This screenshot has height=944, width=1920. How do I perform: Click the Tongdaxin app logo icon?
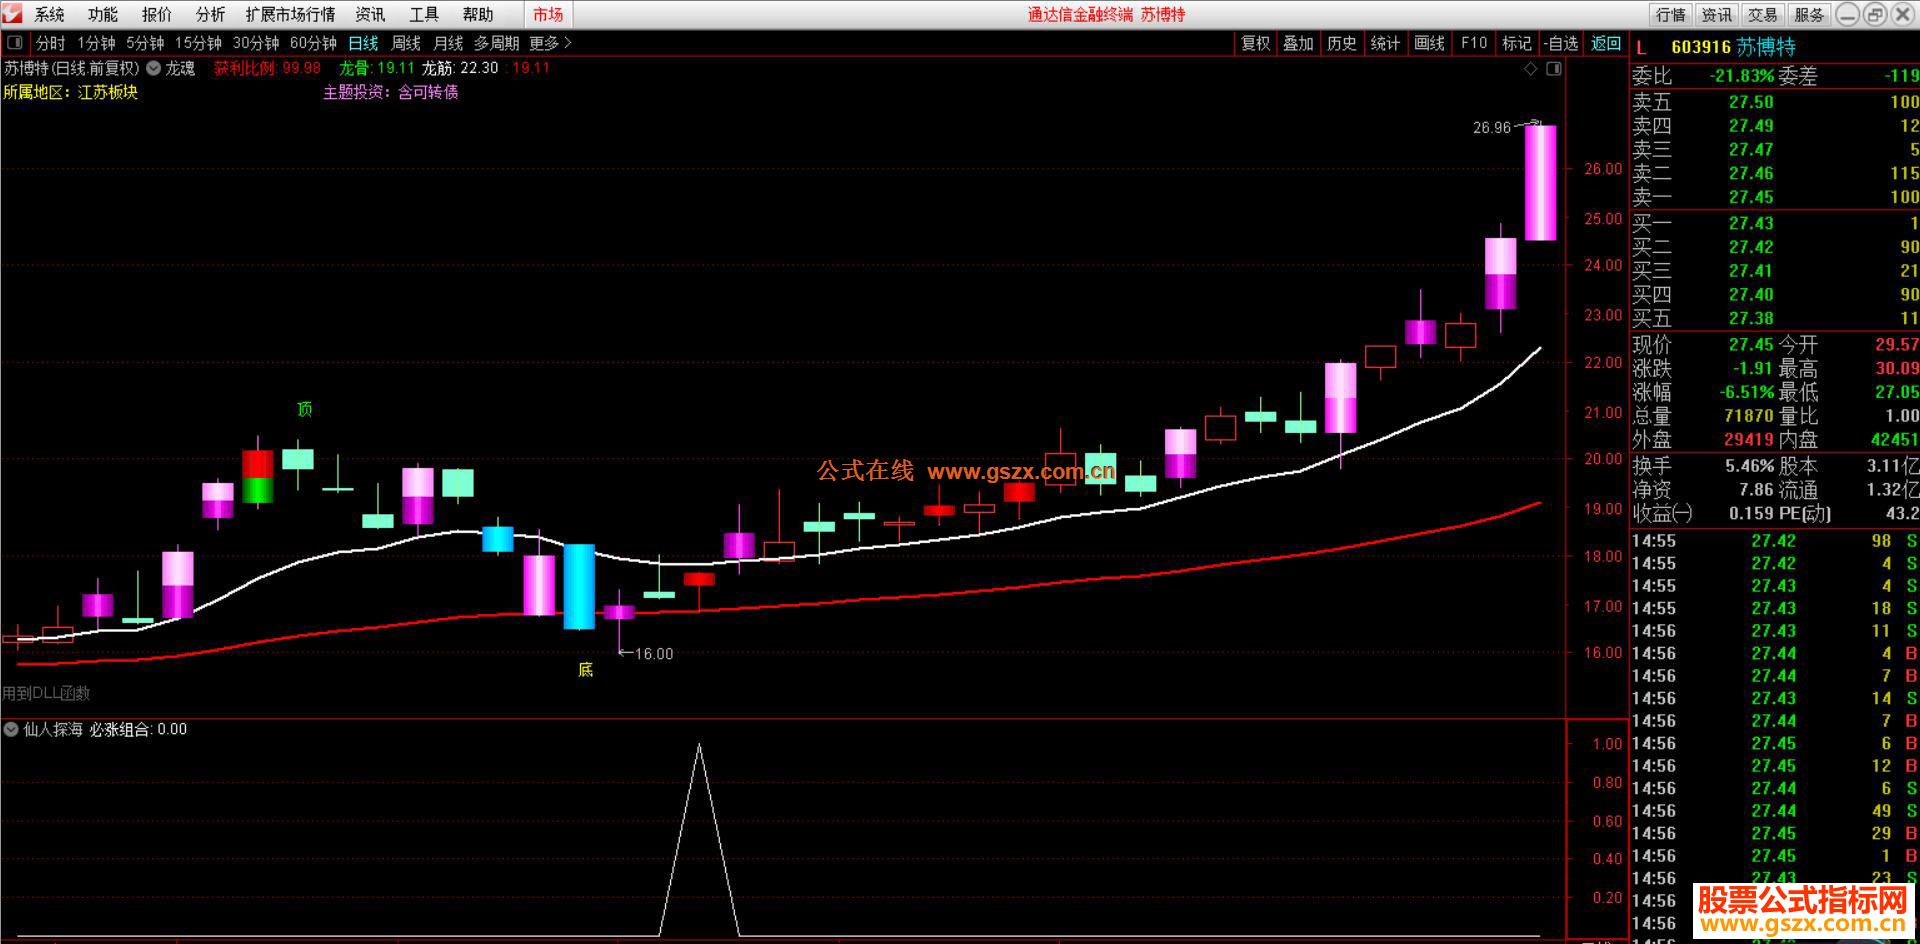point(12,14)
